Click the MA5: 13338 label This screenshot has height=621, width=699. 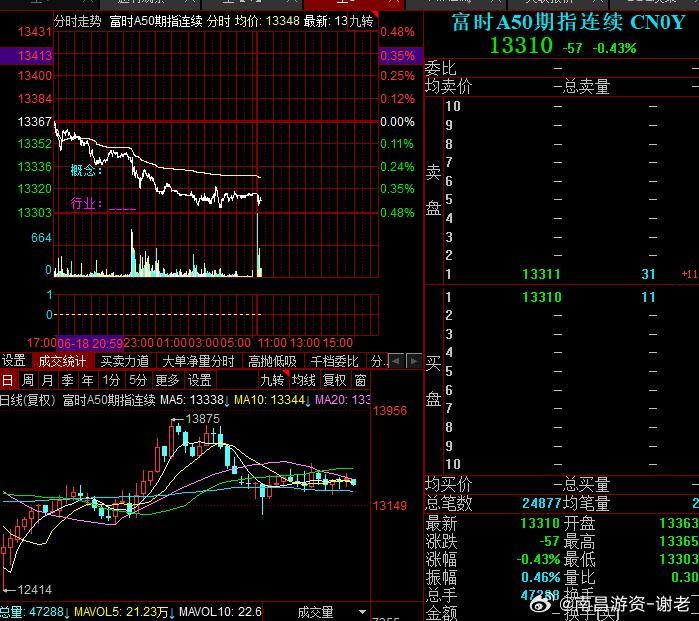tap(194, 399)
